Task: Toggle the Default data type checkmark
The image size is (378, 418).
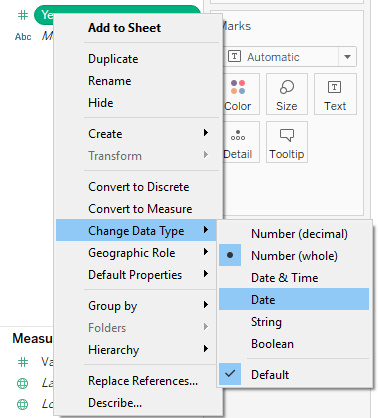Action: (x=294, y=374)
